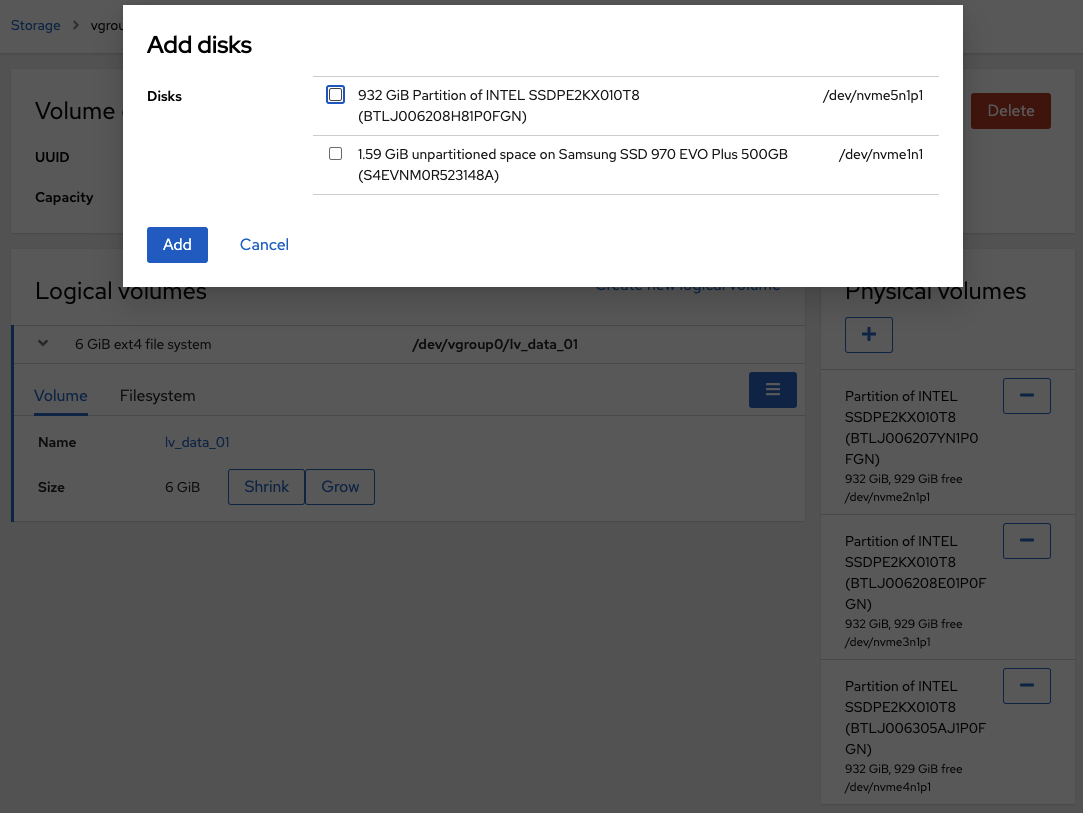Open the hamburger menu for lv_data_01

(772, 390)
